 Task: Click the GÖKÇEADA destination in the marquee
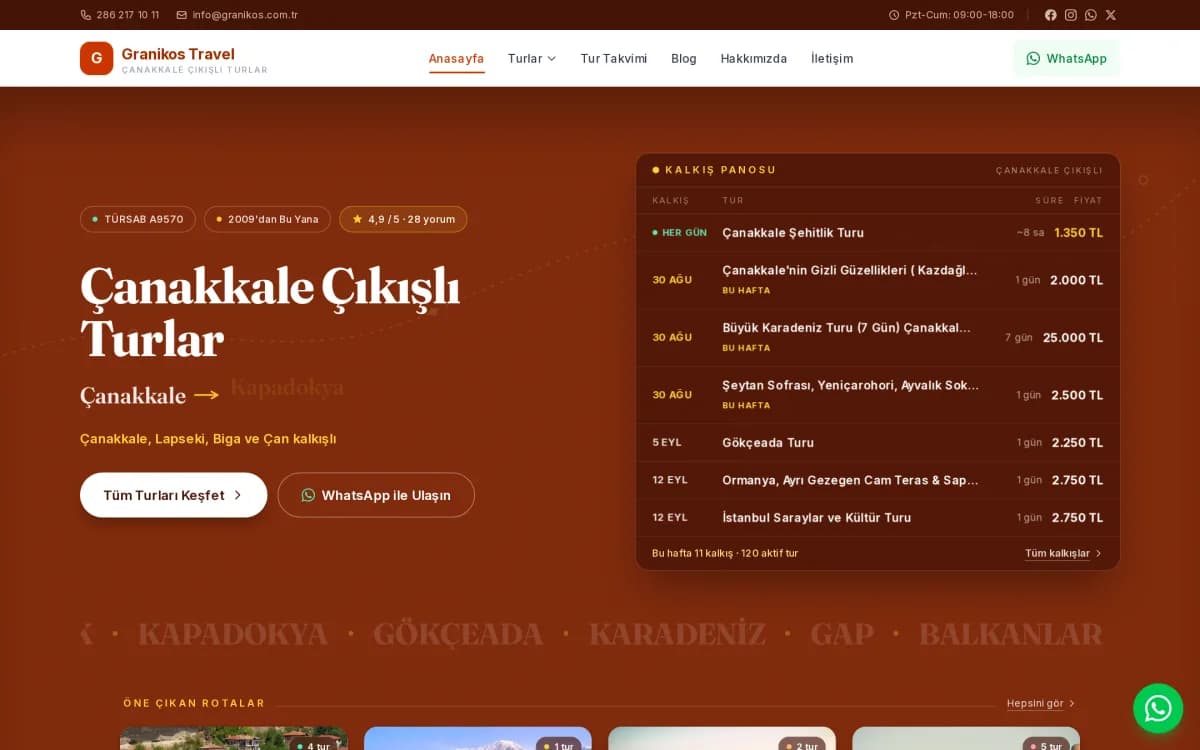pos(458,634)
